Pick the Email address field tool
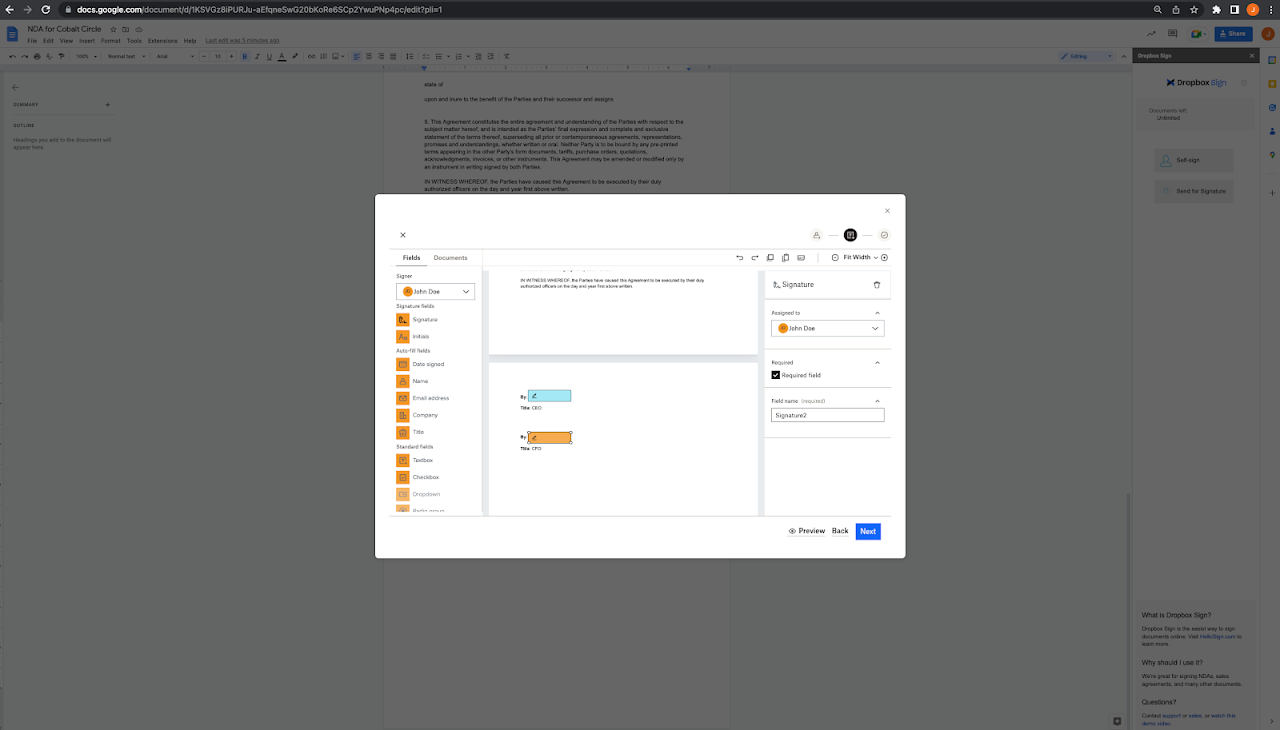The height and width of the screenshot is (730, 1280). pos(430,397)
